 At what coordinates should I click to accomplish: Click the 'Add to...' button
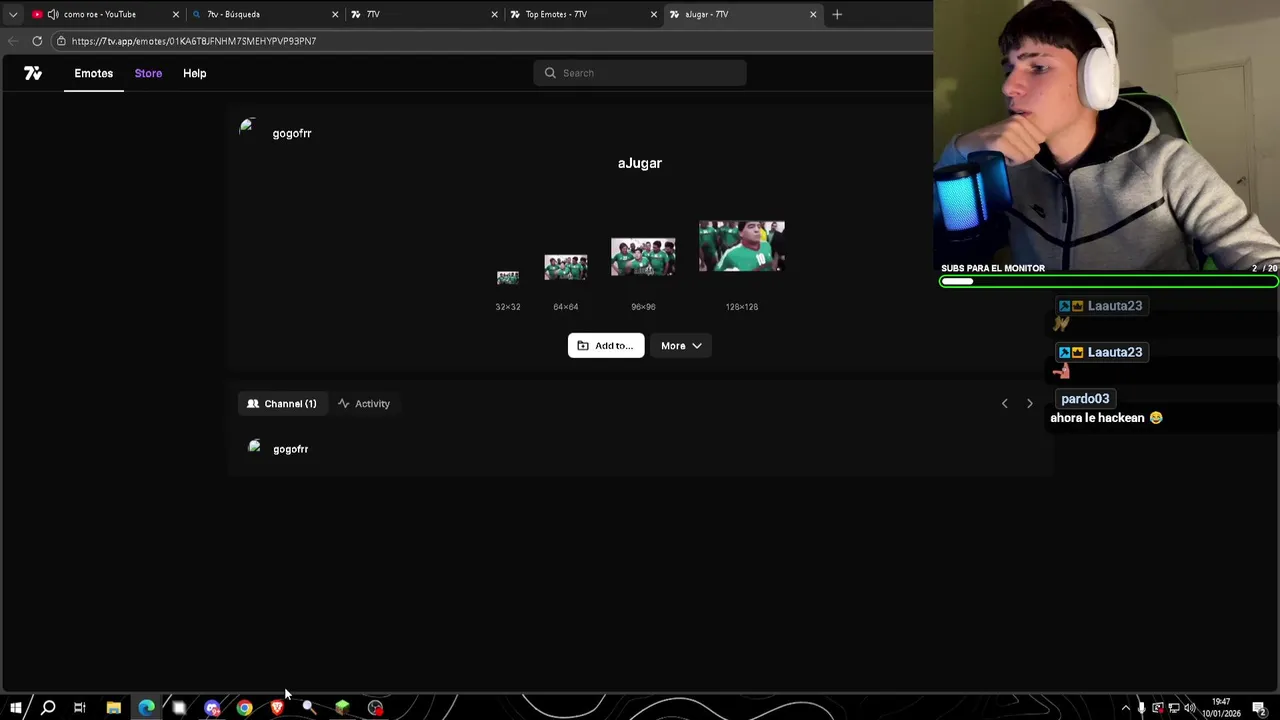(606, 346)
